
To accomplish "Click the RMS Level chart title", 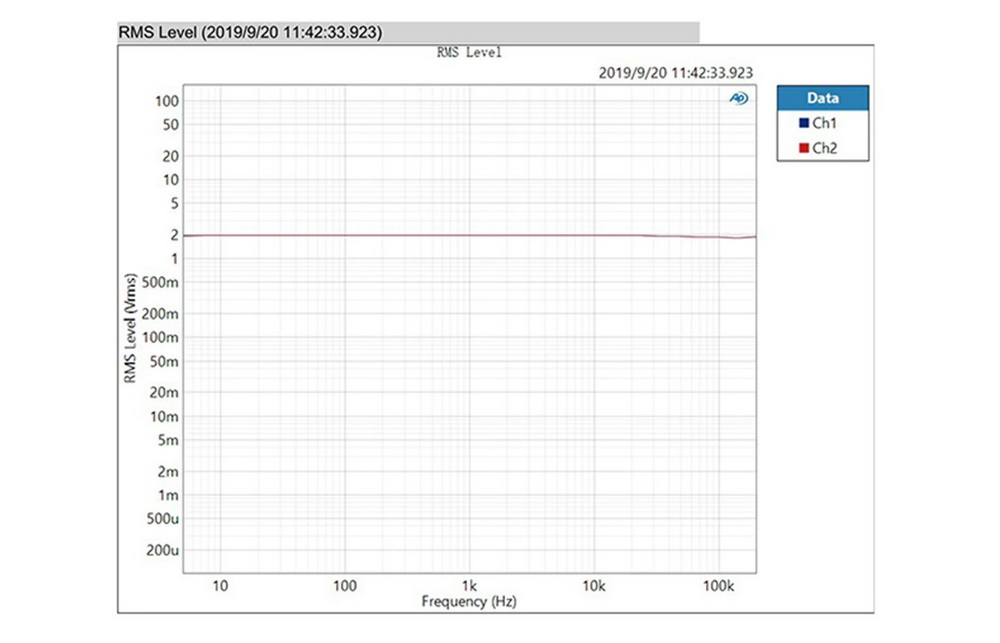I will 470,52.
